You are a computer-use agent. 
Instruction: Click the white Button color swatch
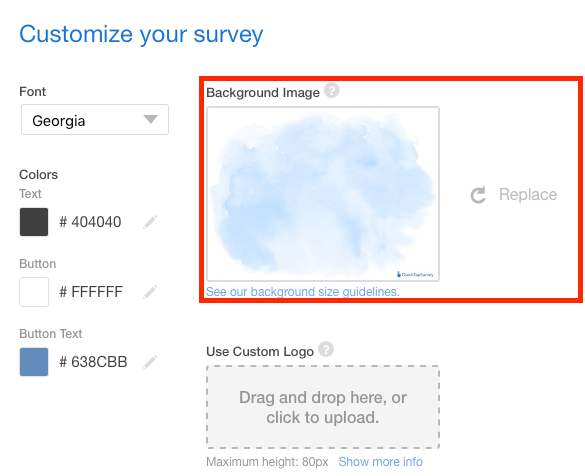coord(34,292)
